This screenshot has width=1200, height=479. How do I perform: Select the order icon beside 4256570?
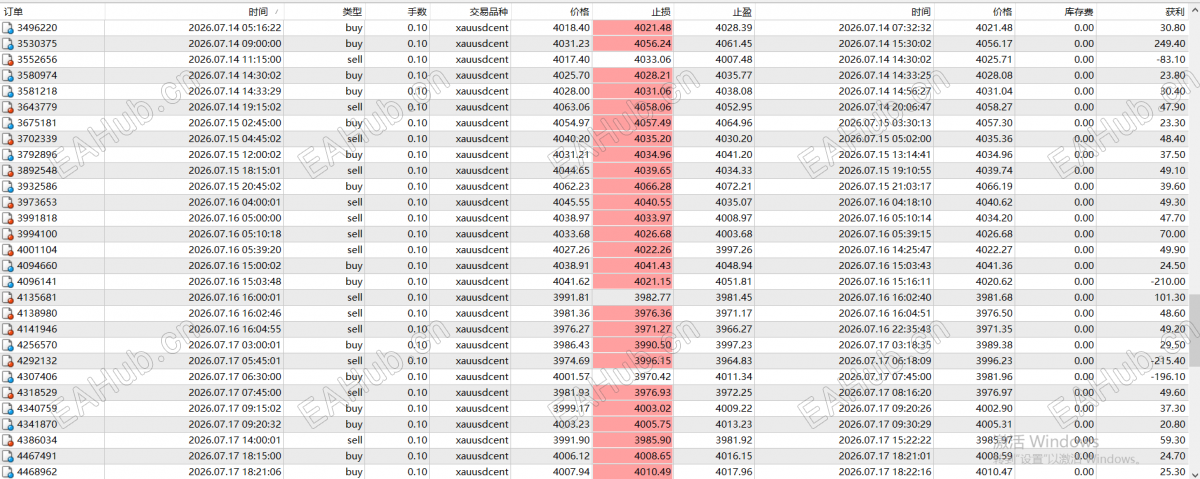point(9,344)
